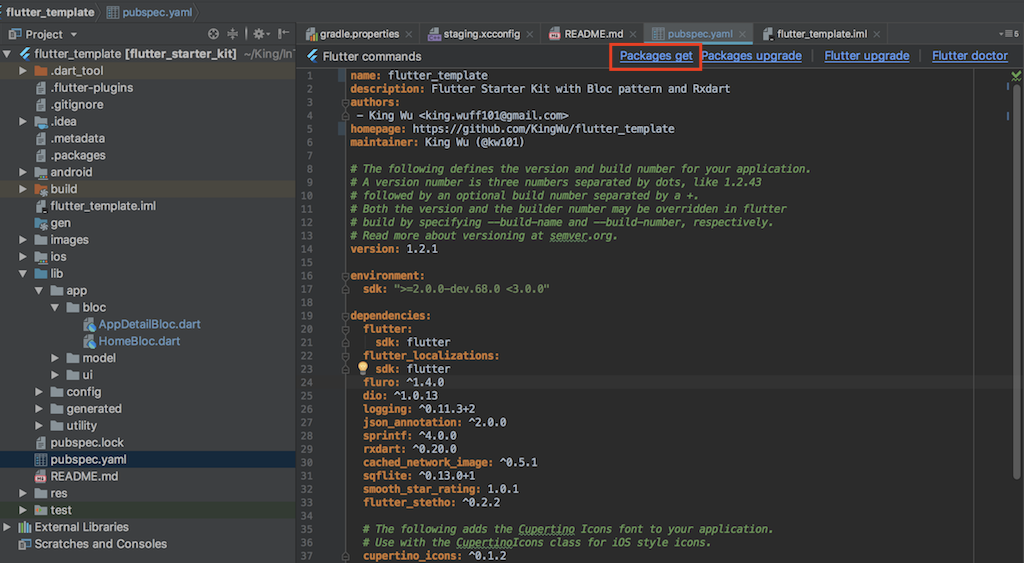Expand the utility folder
Image resolution: width=1024 pixels, height=563 pixels.
[39, 426]
